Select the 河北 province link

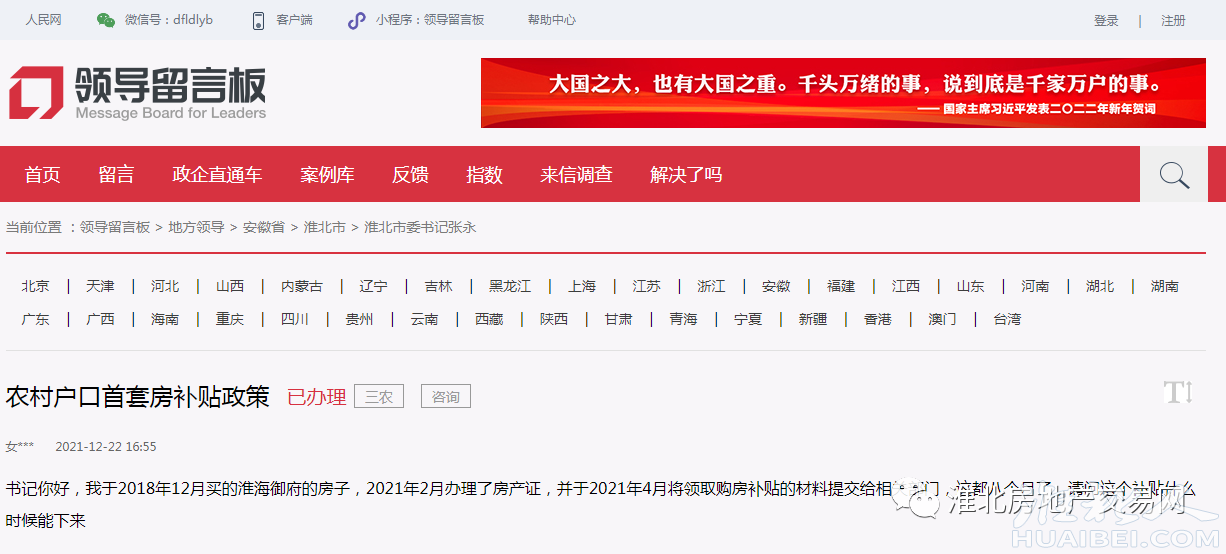165,286
